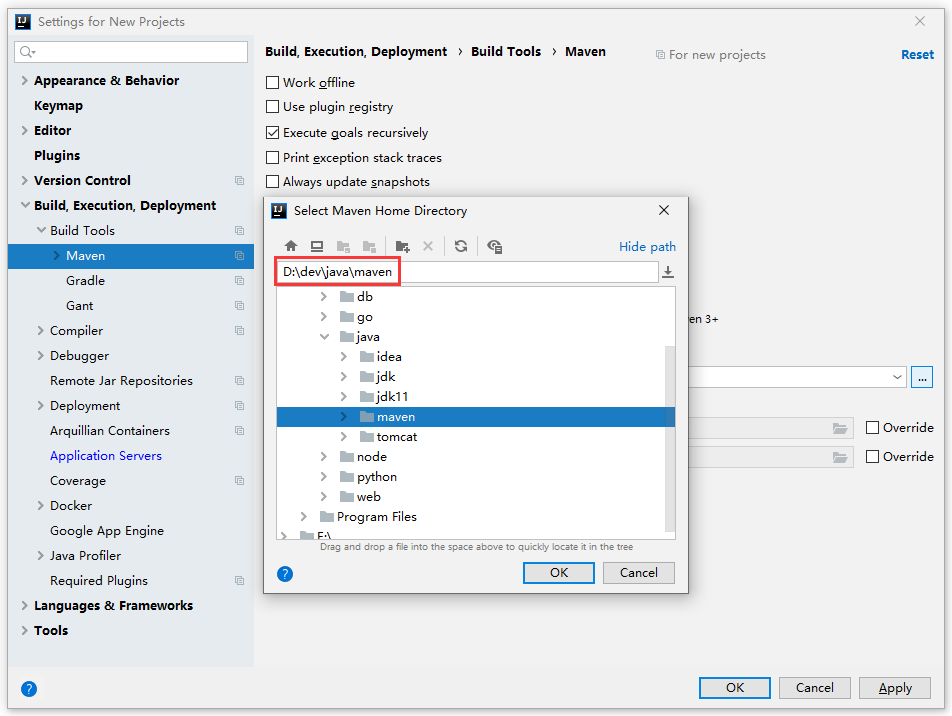The width and height of the screenshot is (952, 716).
Task: Click the module directory toolbar icon
Action: 369,246
